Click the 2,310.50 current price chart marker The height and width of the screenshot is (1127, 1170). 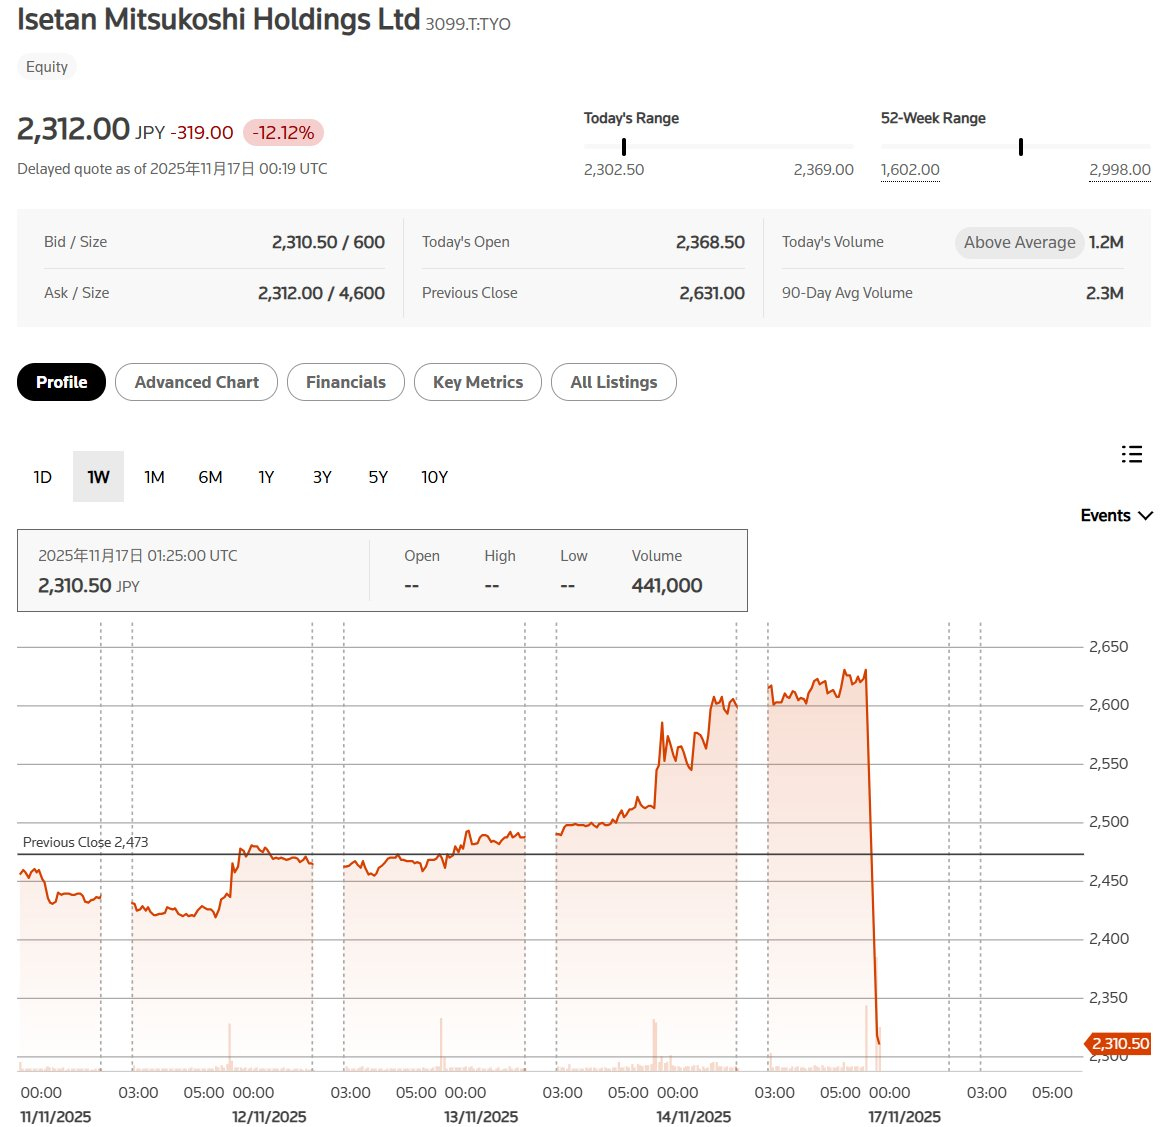click(1117, 1043)
